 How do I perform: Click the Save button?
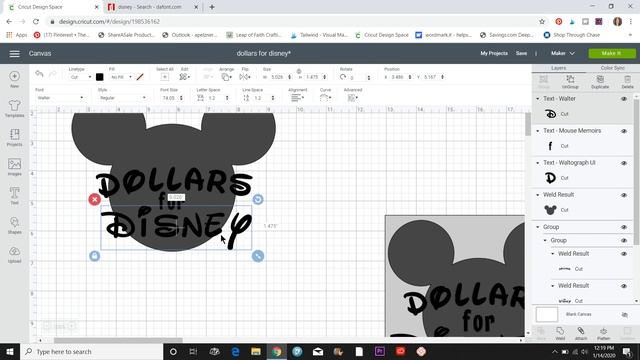tap(521, 53)
